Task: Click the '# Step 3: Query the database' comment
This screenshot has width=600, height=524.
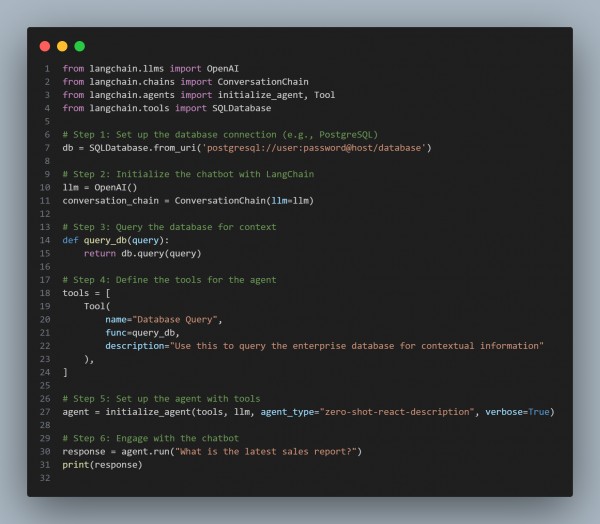Action: coord(169,227)
